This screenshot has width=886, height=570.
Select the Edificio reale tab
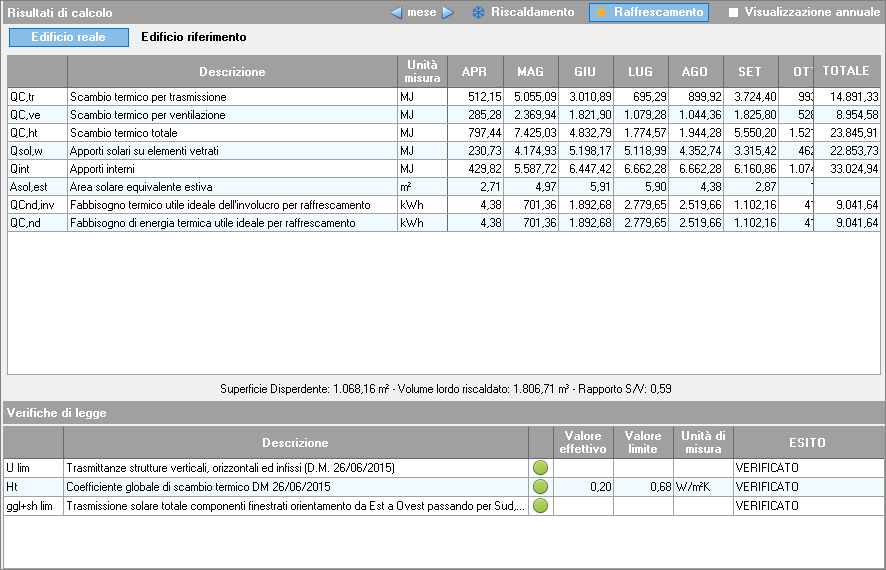point(69,37)
